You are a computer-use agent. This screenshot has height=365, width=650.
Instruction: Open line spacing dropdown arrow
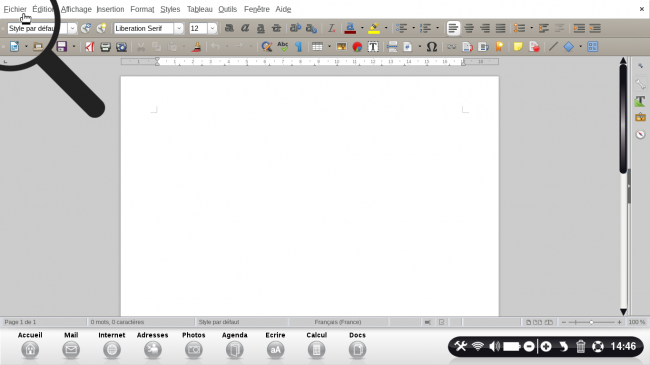pyautogui.click(x=531, y=28)
